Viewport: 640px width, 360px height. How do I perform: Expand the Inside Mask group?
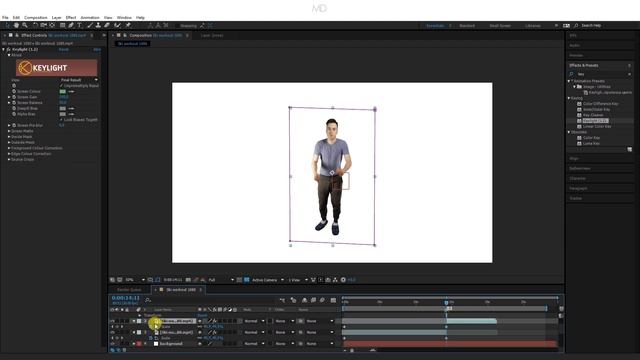(9, 137)
